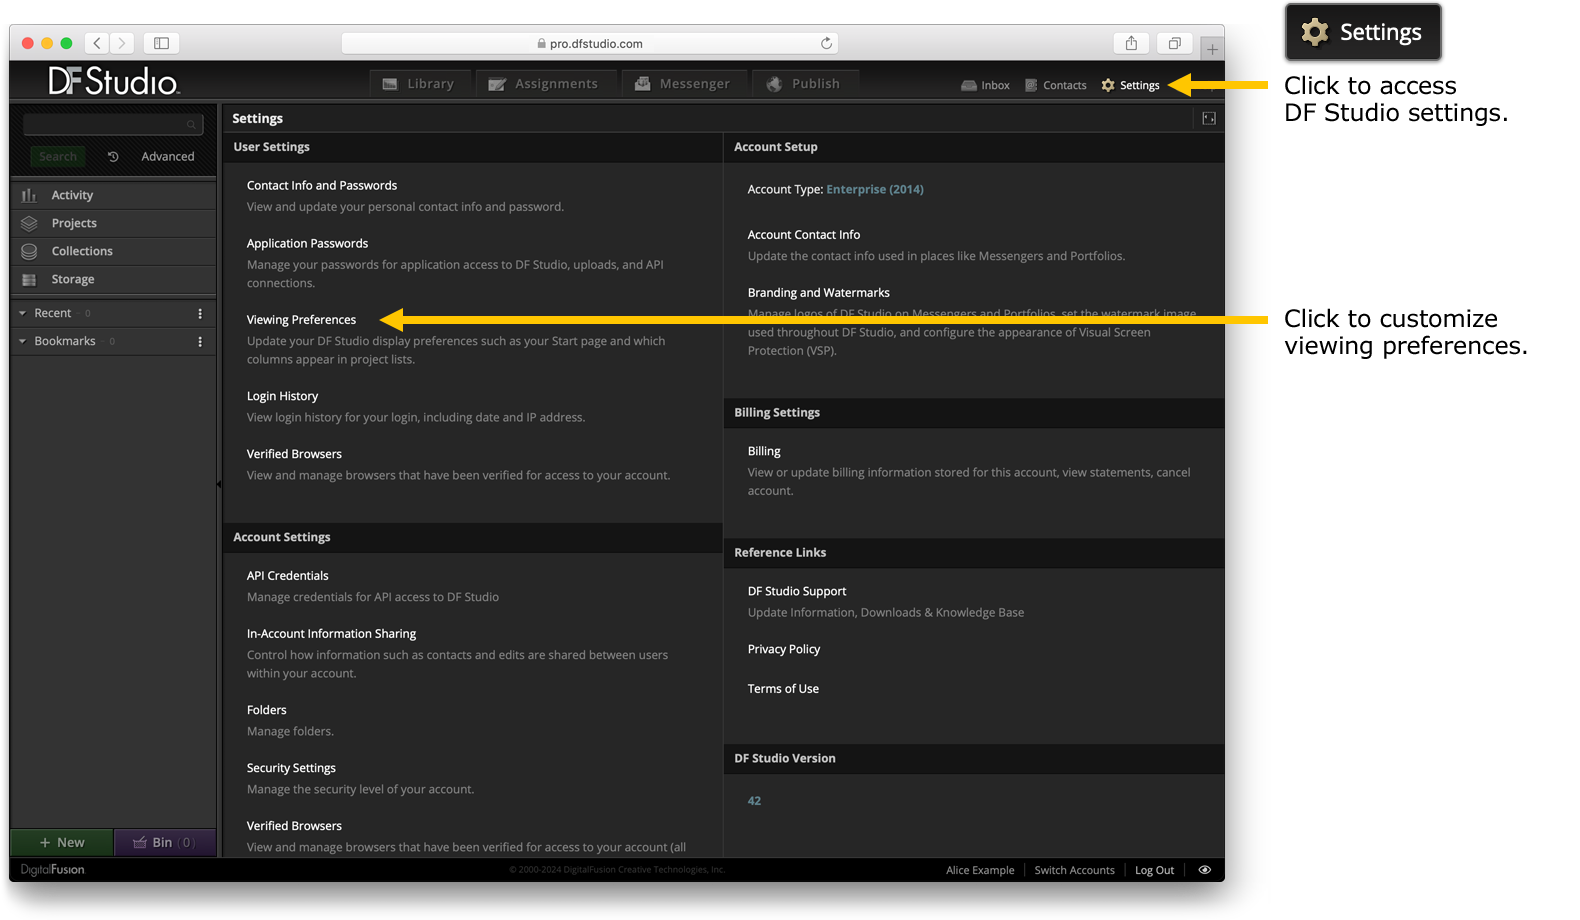
Task: Open Billing settings
Action: (764, 451)
